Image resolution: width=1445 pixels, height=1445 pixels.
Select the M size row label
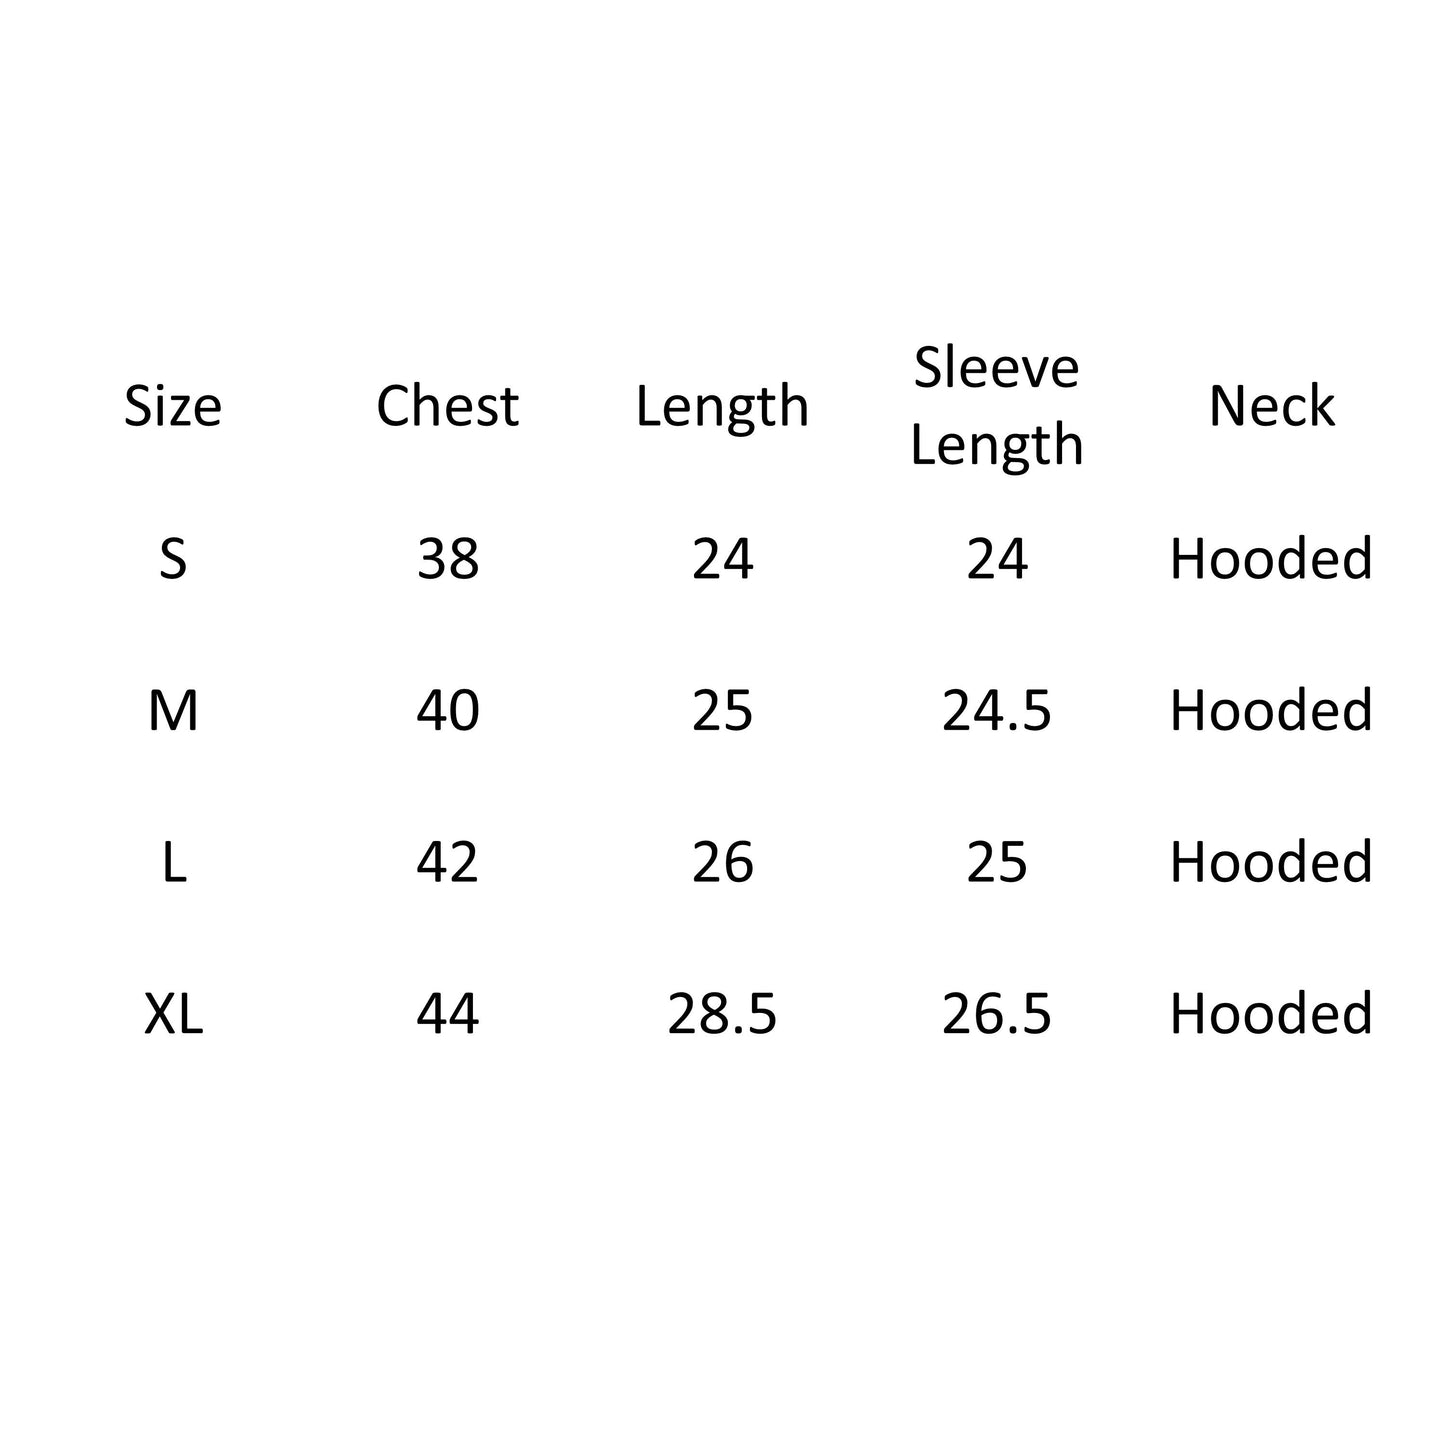pos(173,711)
